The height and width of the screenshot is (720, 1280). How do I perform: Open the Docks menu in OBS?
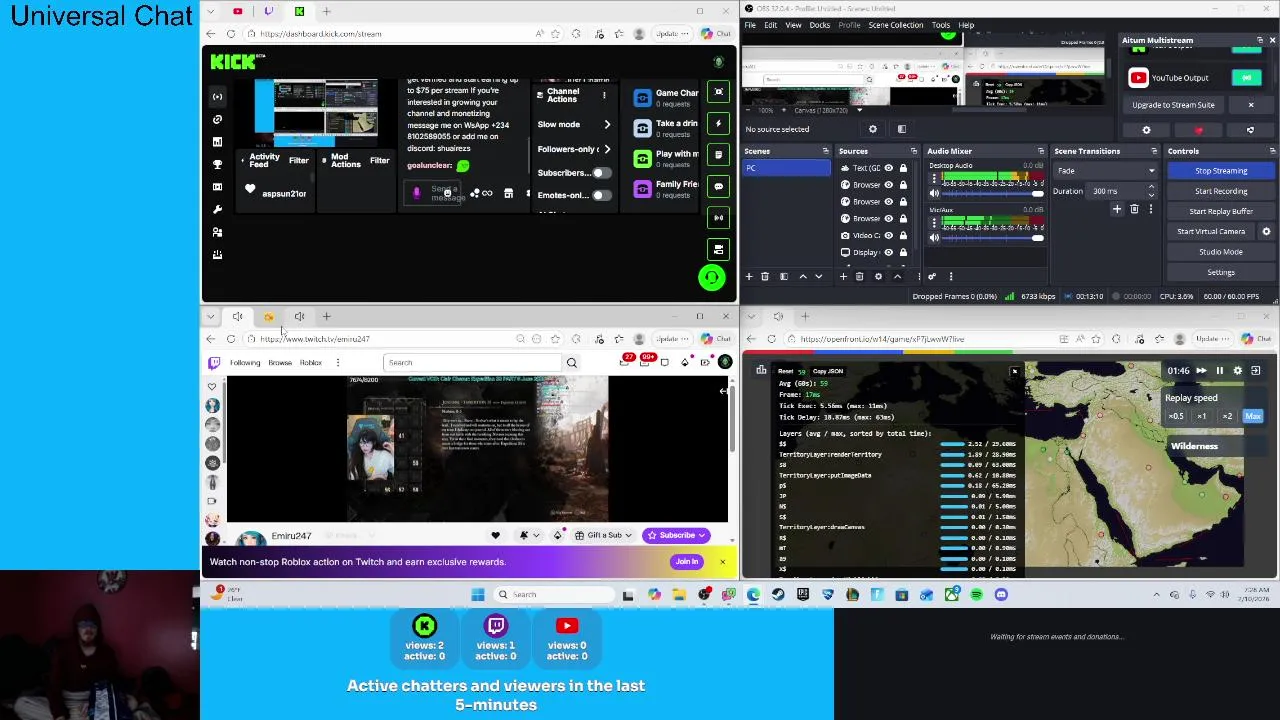click(819, 25)
